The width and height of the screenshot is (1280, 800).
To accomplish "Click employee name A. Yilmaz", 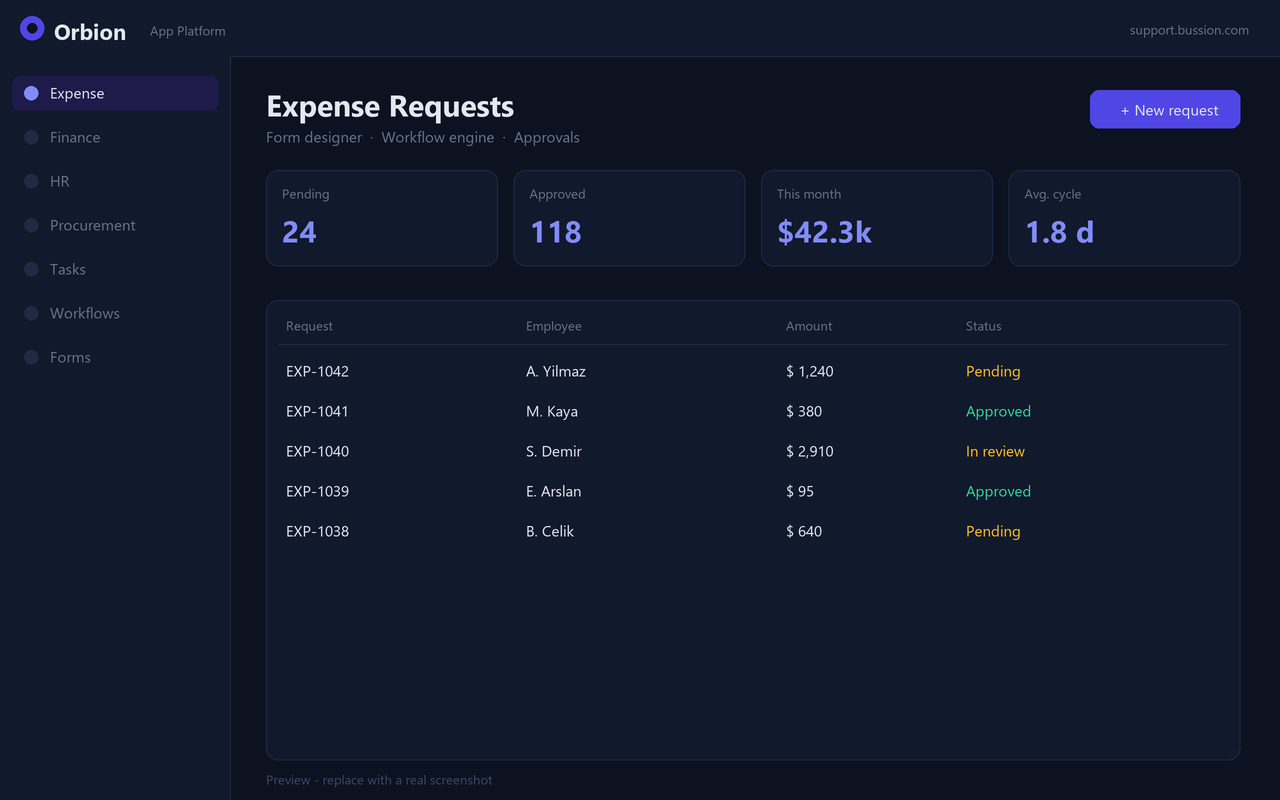I will (x=556, y=371).
